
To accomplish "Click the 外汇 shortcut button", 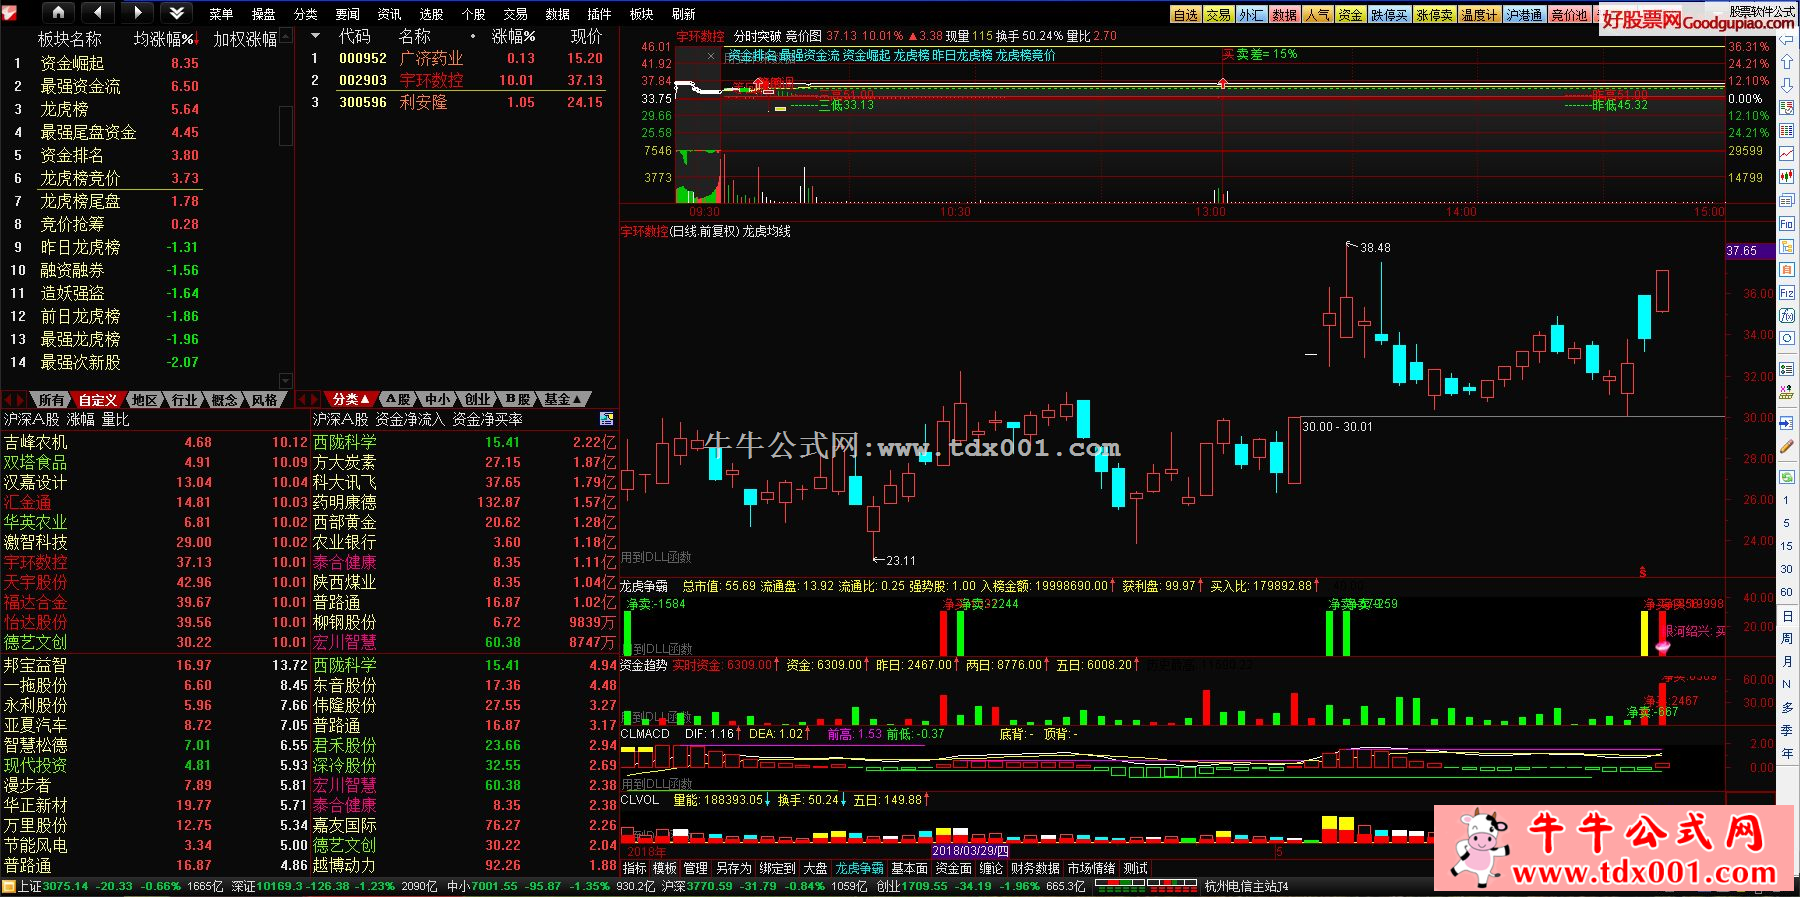I will point(1251,15).
